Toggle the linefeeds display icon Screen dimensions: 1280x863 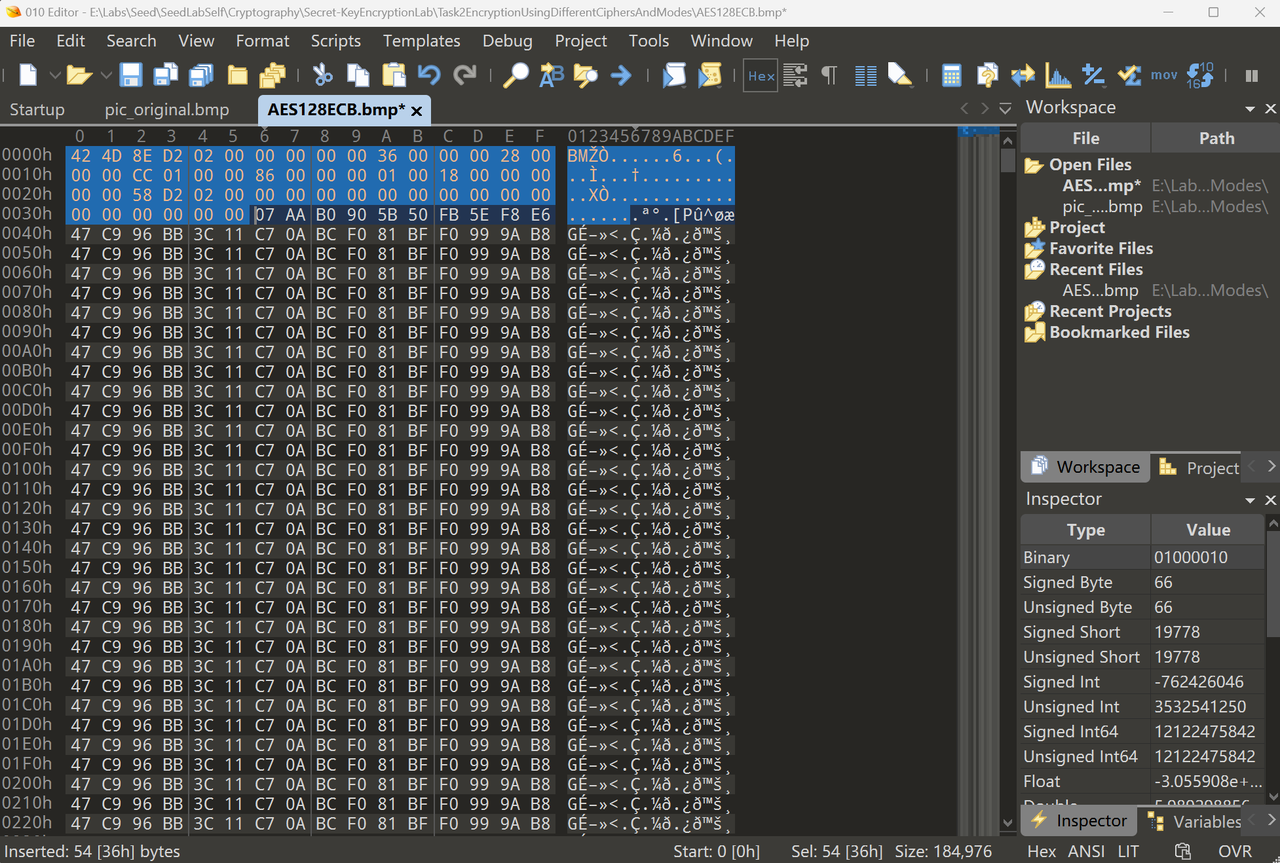pyautogui.click(x=795, y=75)
